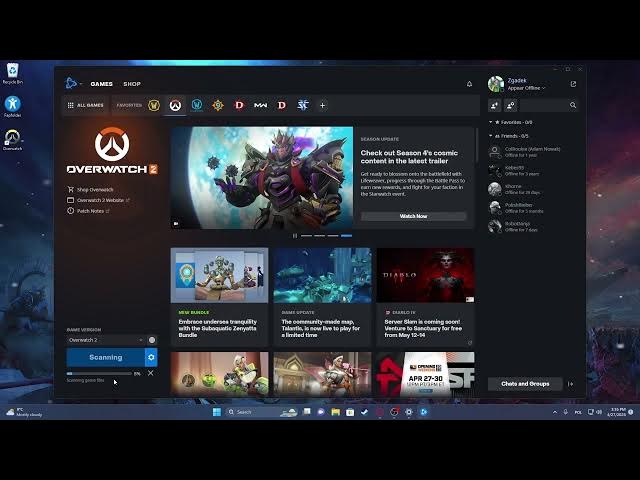Image resolution: width=640 pixels, height=480 pixels.
Task: Select friend offline for 5 months
Action: (533, 208)
